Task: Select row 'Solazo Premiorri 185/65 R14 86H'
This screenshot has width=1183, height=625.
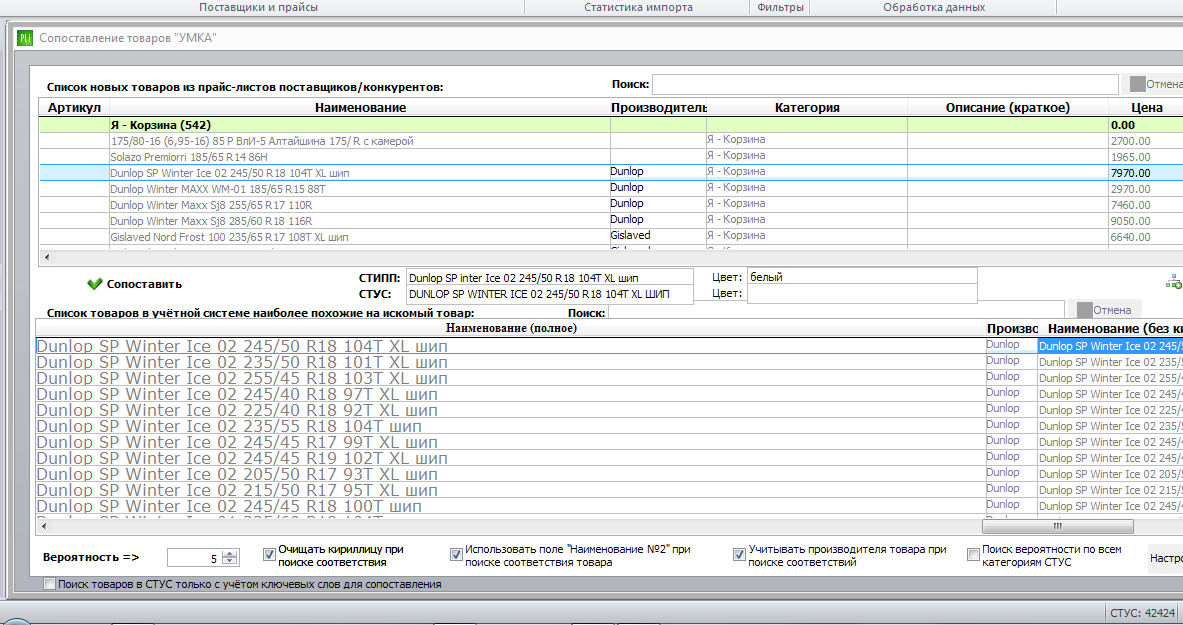Action: [x=611, y=156]
